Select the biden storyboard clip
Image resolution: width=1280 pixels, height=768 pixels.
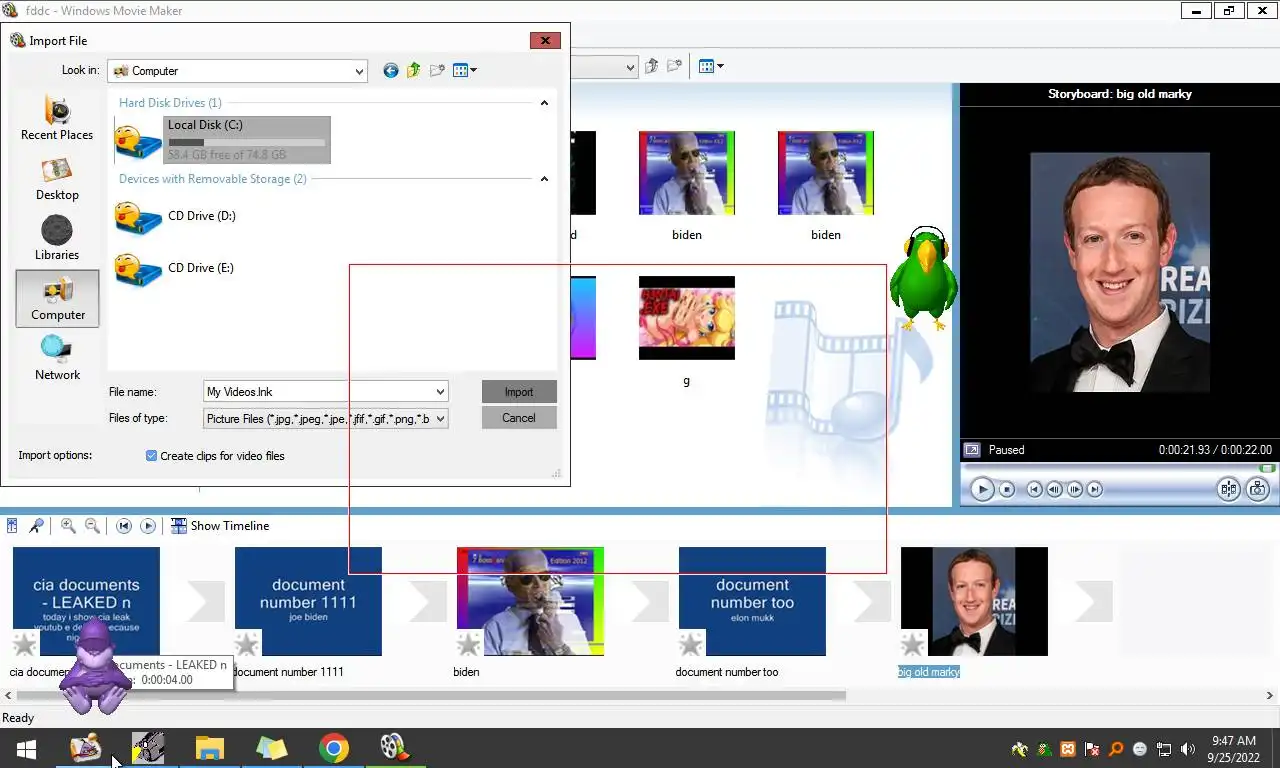(530, 601)
